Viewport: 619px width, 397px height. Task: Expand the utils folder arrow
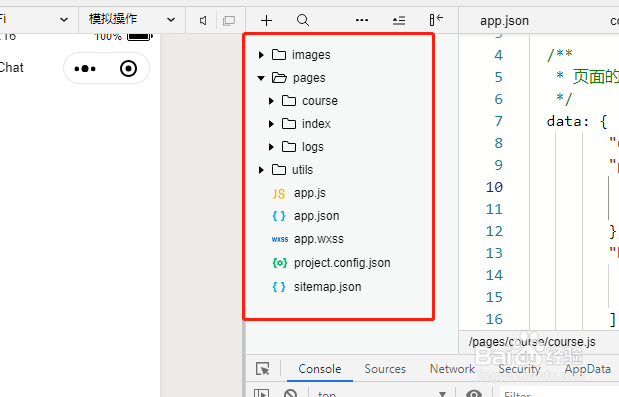261,170
